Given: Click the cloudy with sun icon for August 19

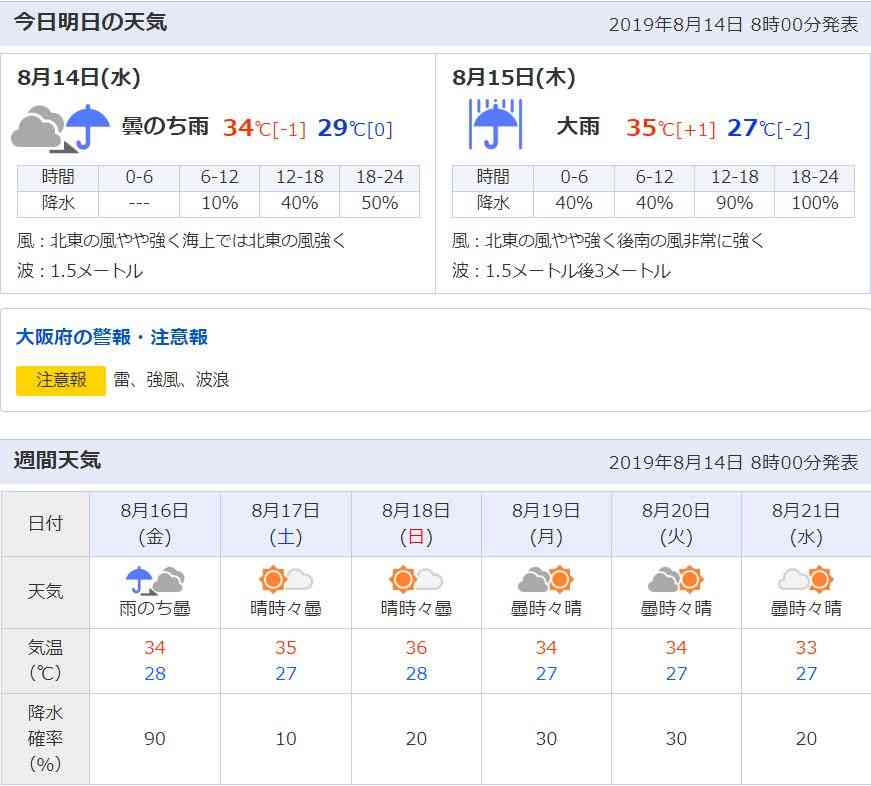Looking at the screenshot, I should click(x=545, y=579).
